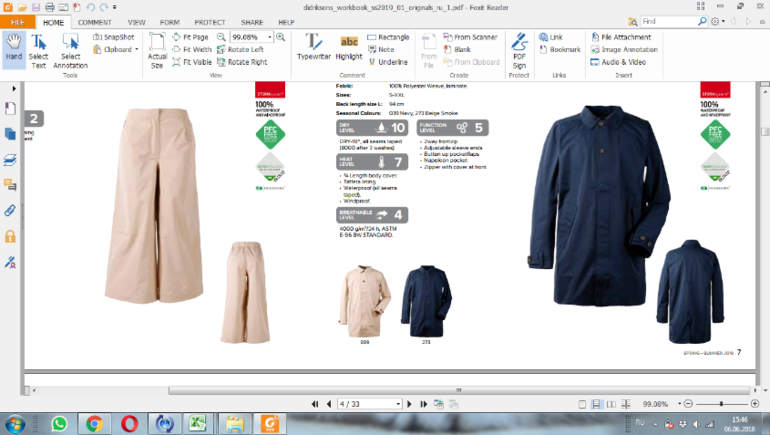Open the zoom percentage dropdown in ribbon
Screen dimensions: 770x435
(x=270, y=37)
